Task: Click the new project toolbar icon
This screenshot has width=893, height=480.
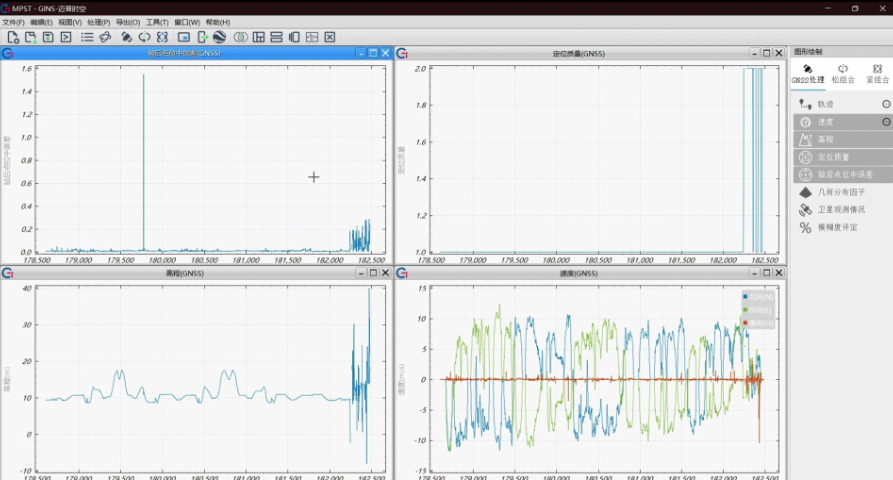Action: pyautogui.click(x=13, y=37)
